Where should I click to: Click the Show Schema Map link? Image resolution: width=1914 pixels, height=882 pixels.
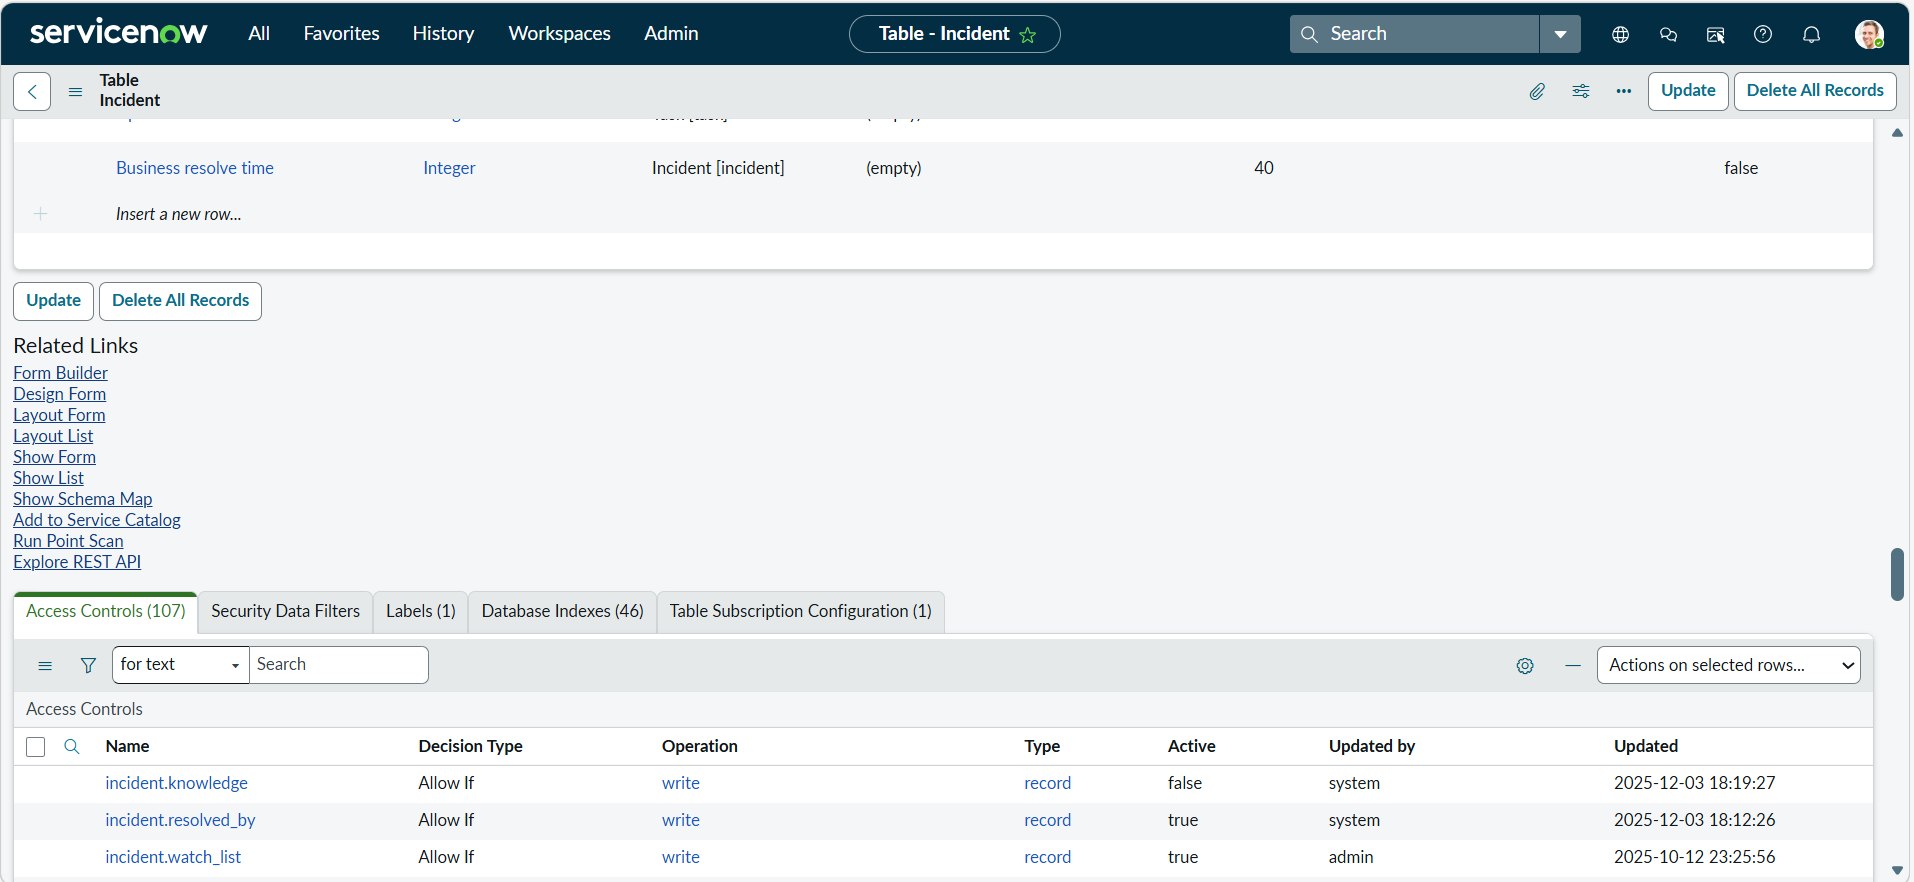(83, 499)
